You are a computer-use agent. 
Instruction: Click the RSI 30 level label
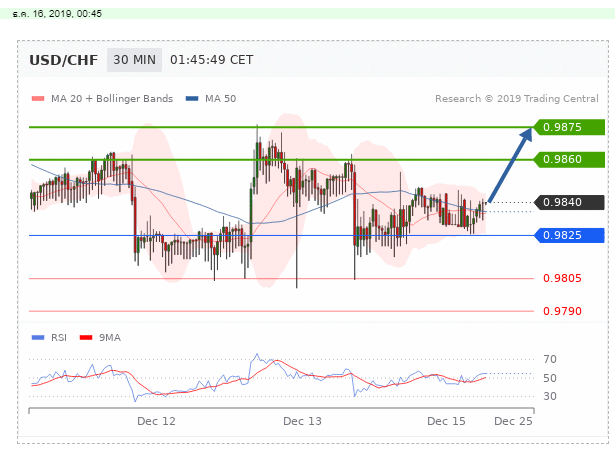(550, 396)
